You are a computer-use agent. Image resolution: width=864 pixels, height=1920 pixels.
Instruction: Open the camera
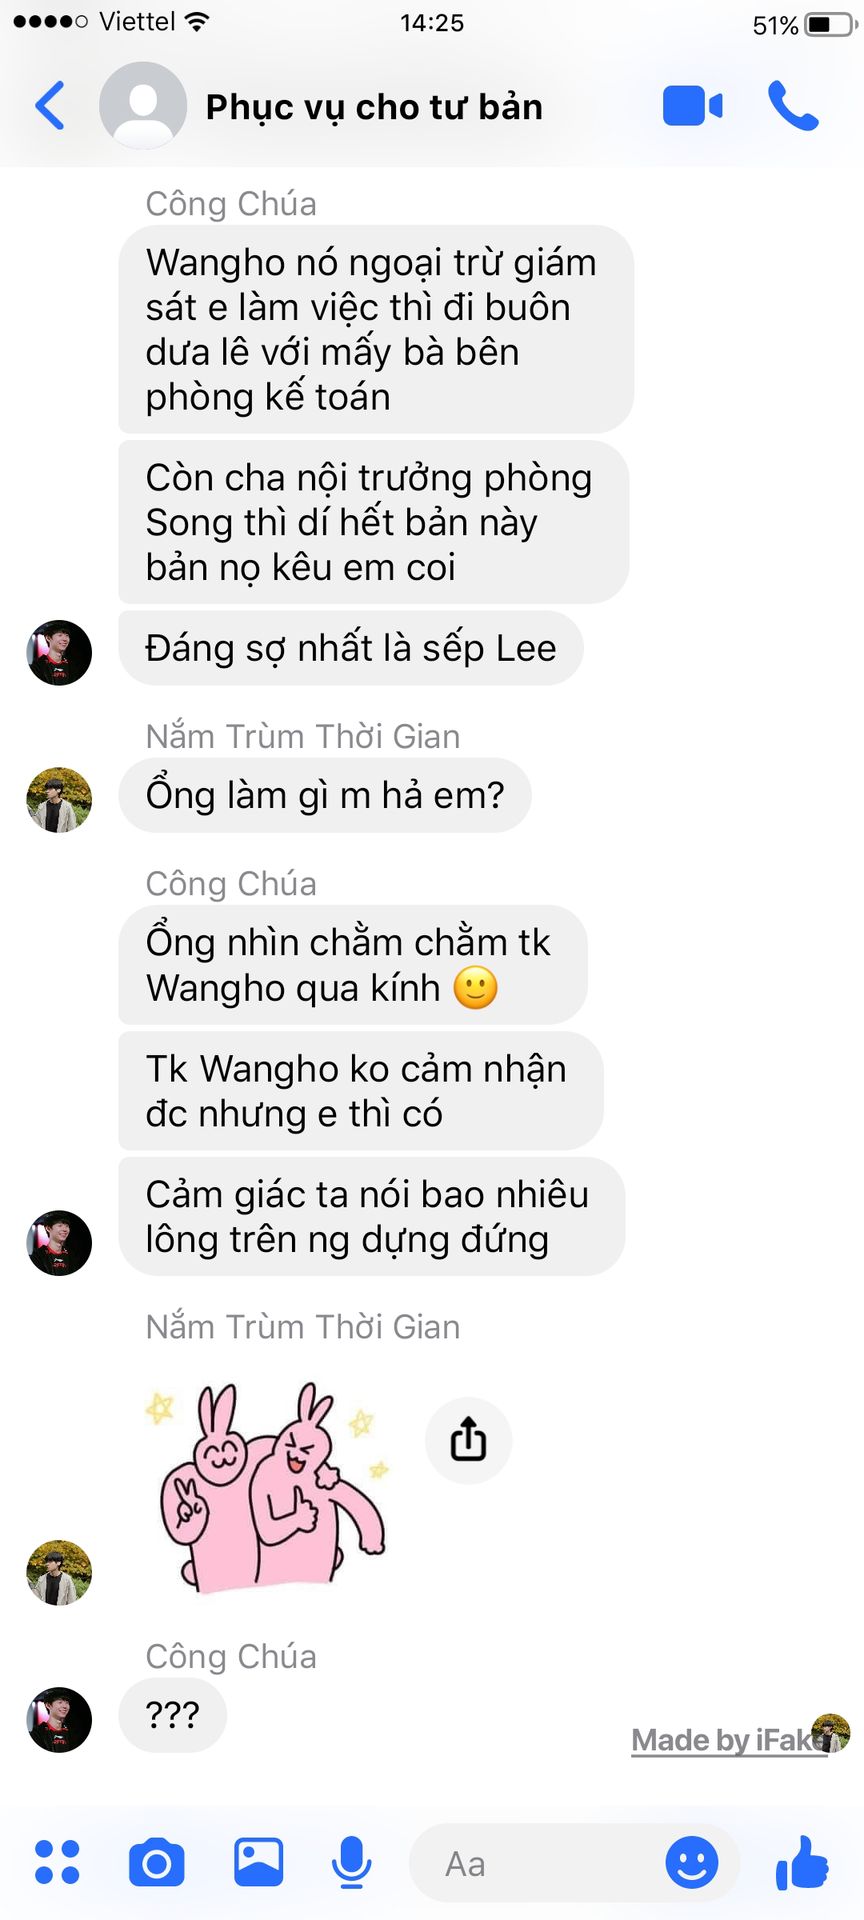pyautogui.click(x=157, y=1862)
